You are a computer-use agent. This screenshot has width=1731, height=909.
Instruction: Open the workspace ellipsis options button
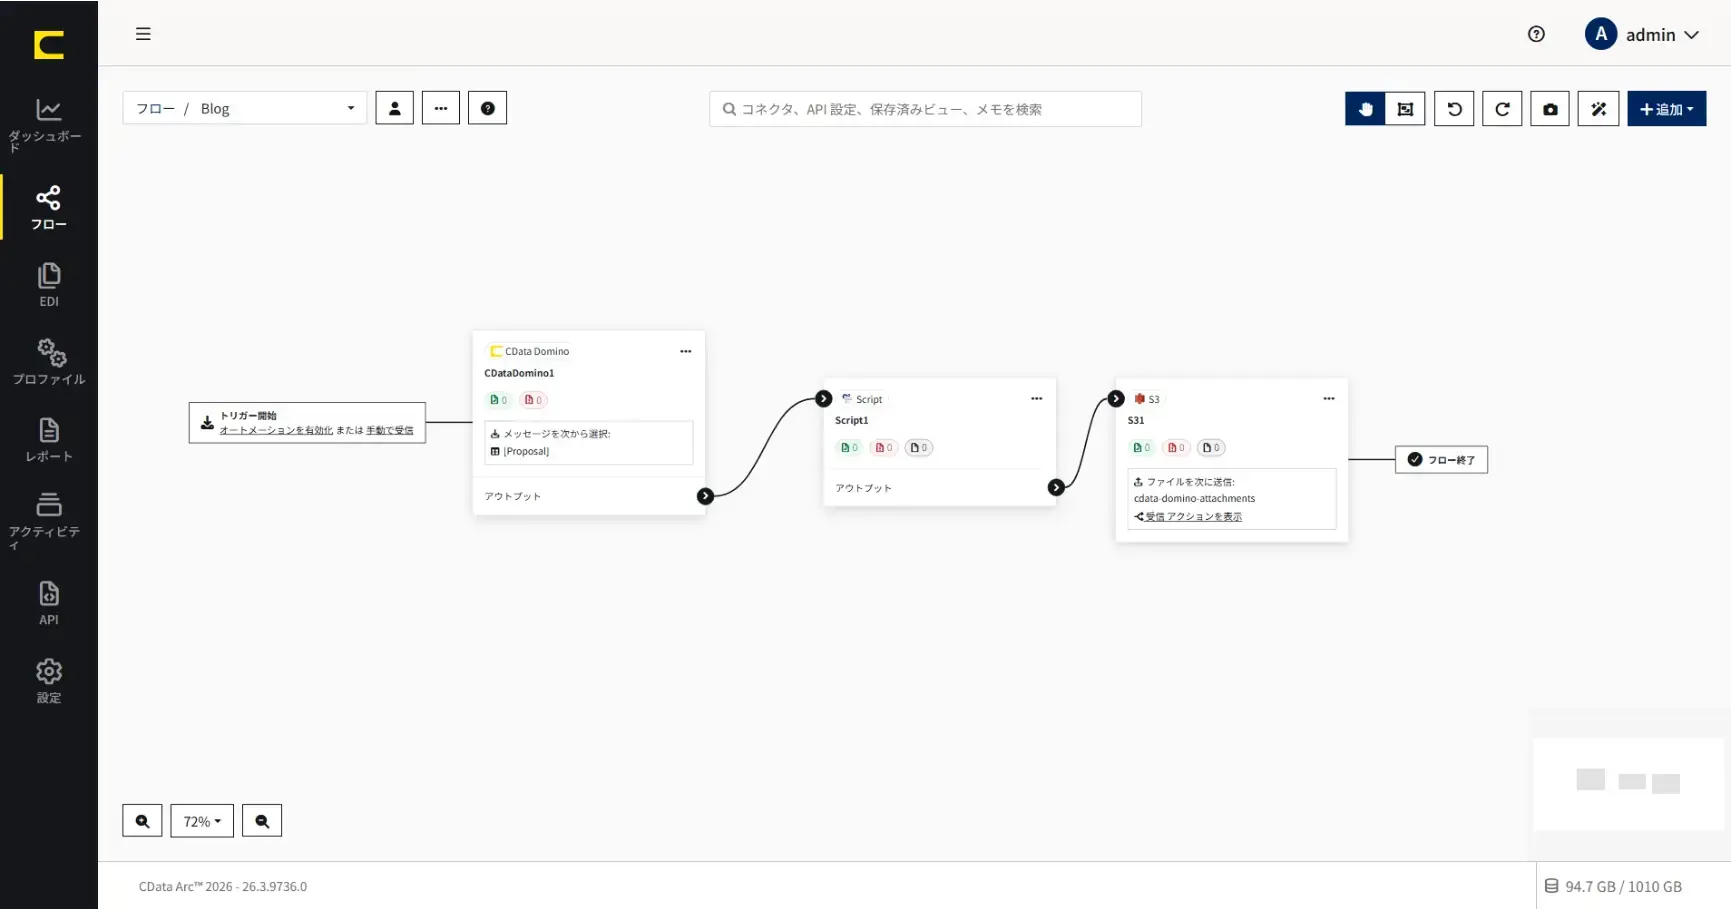[x=440, y=108]
